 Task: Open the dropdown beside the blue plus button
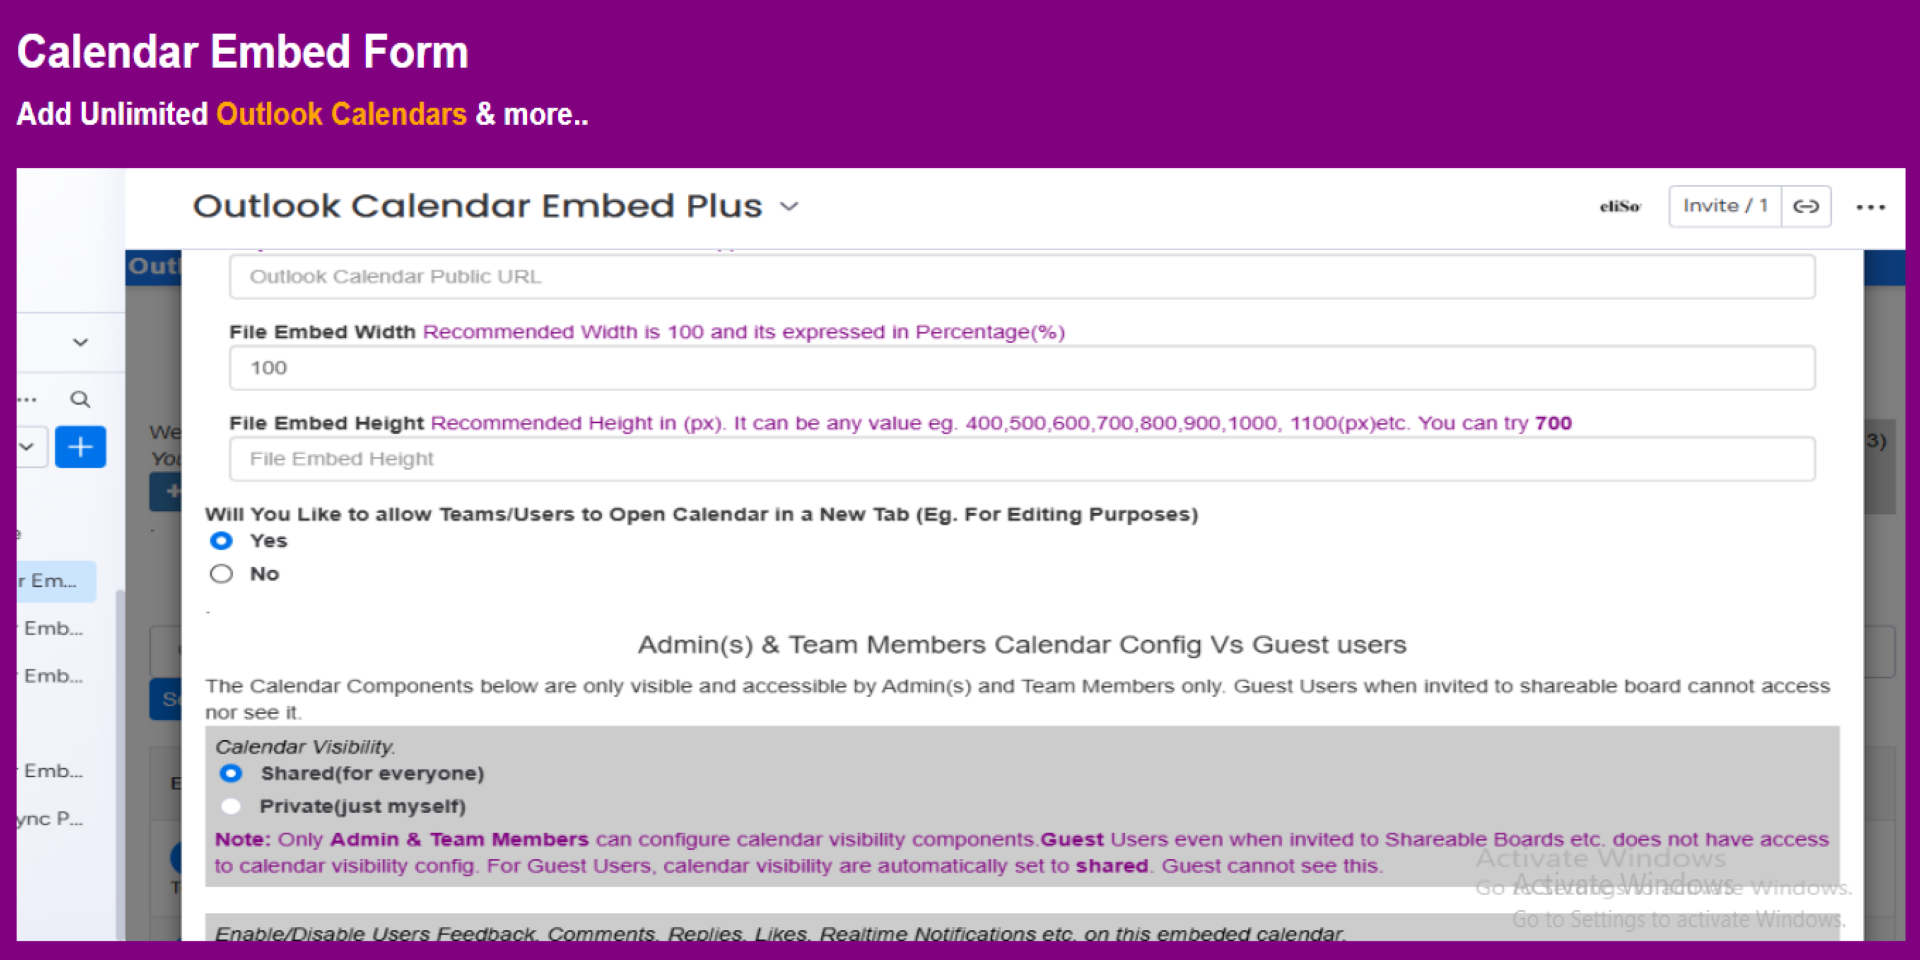tap(28, 447)
